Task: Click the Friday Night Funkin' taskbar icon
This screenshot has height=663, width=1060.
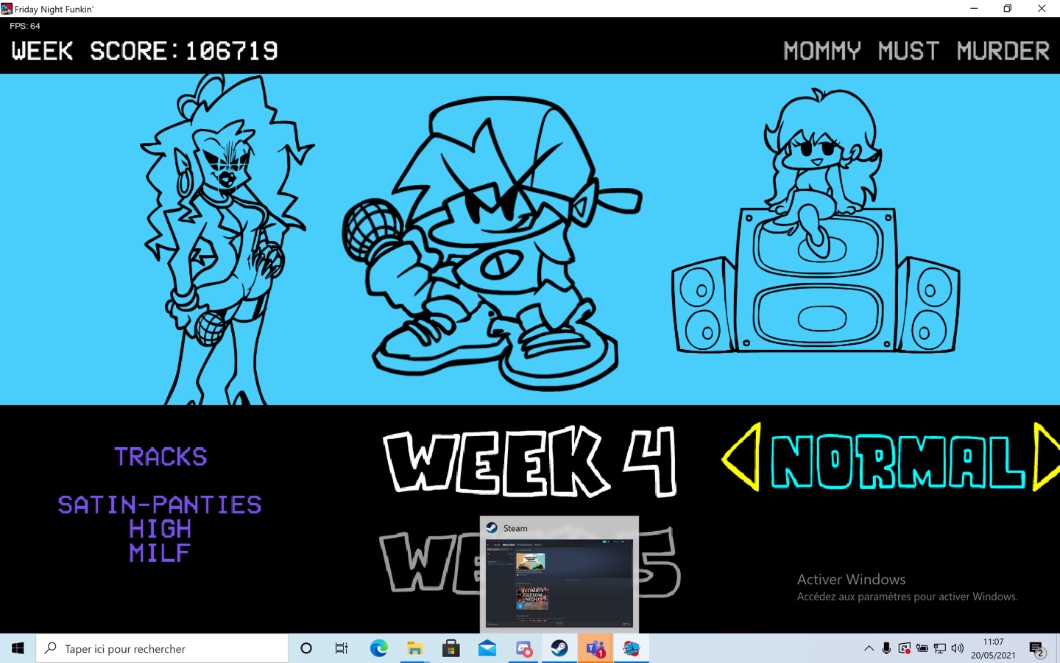Action: tap(631, 648)
